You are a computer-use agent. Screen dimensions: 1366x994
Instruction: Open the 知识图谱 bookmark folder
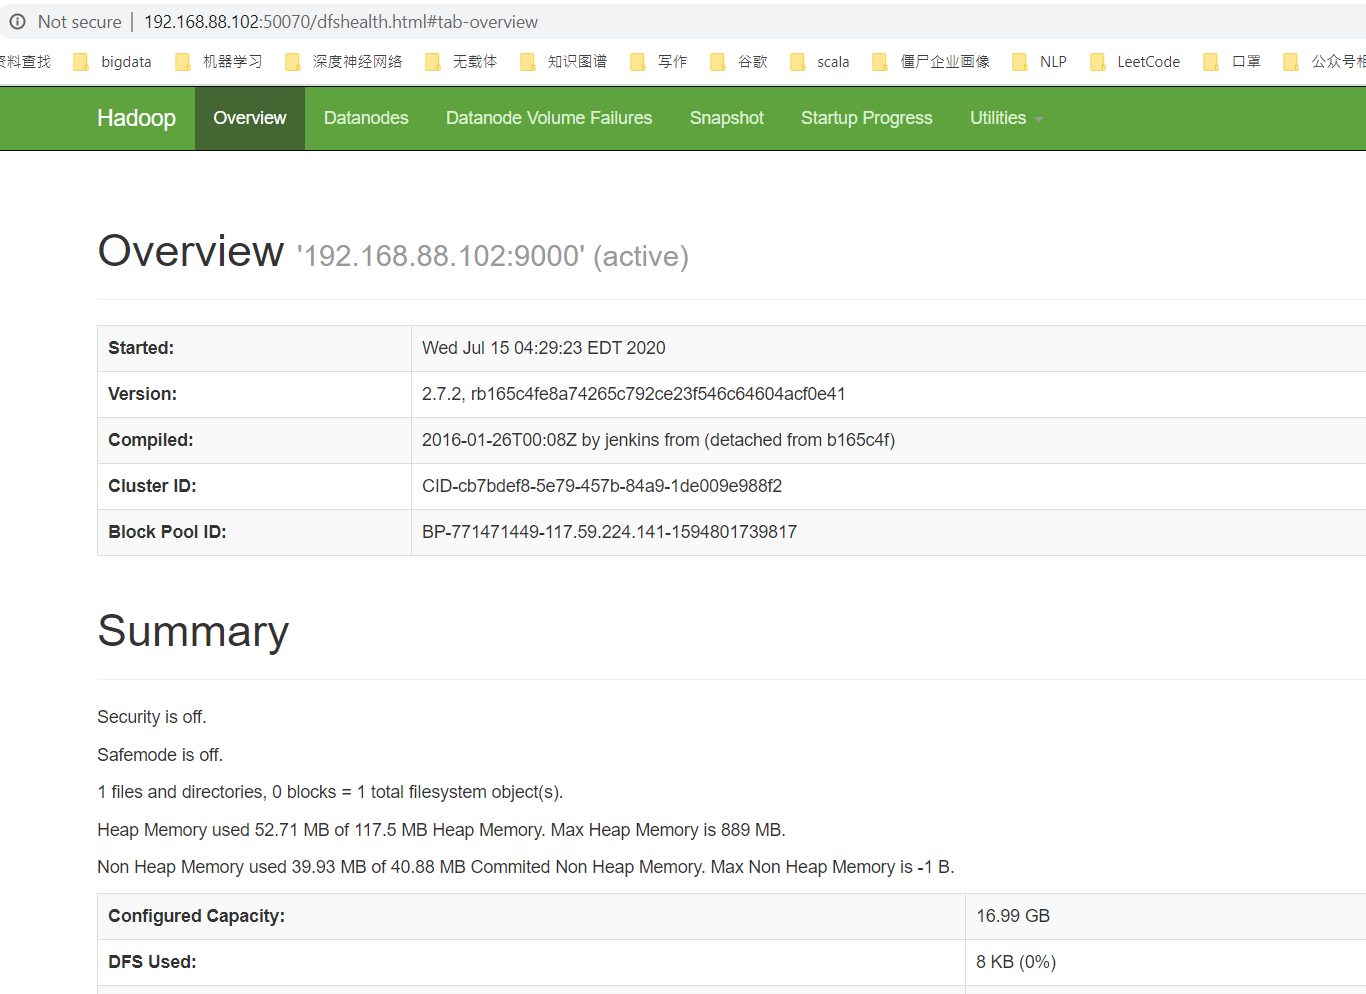(x=564, y=62)
